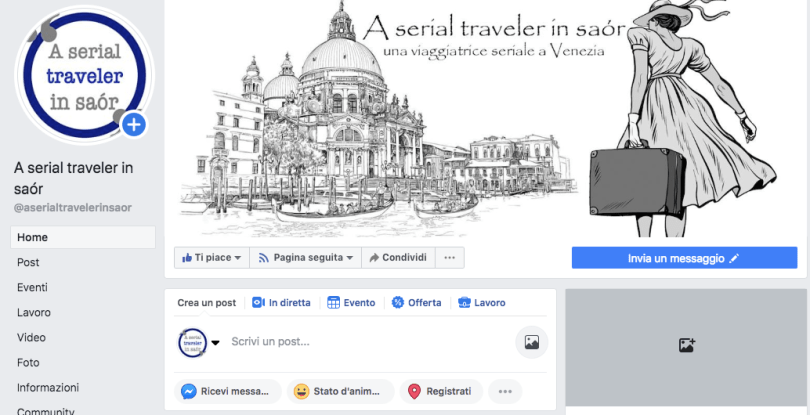Click the blue plus icon on profile picture

click(x=134, y=125)
